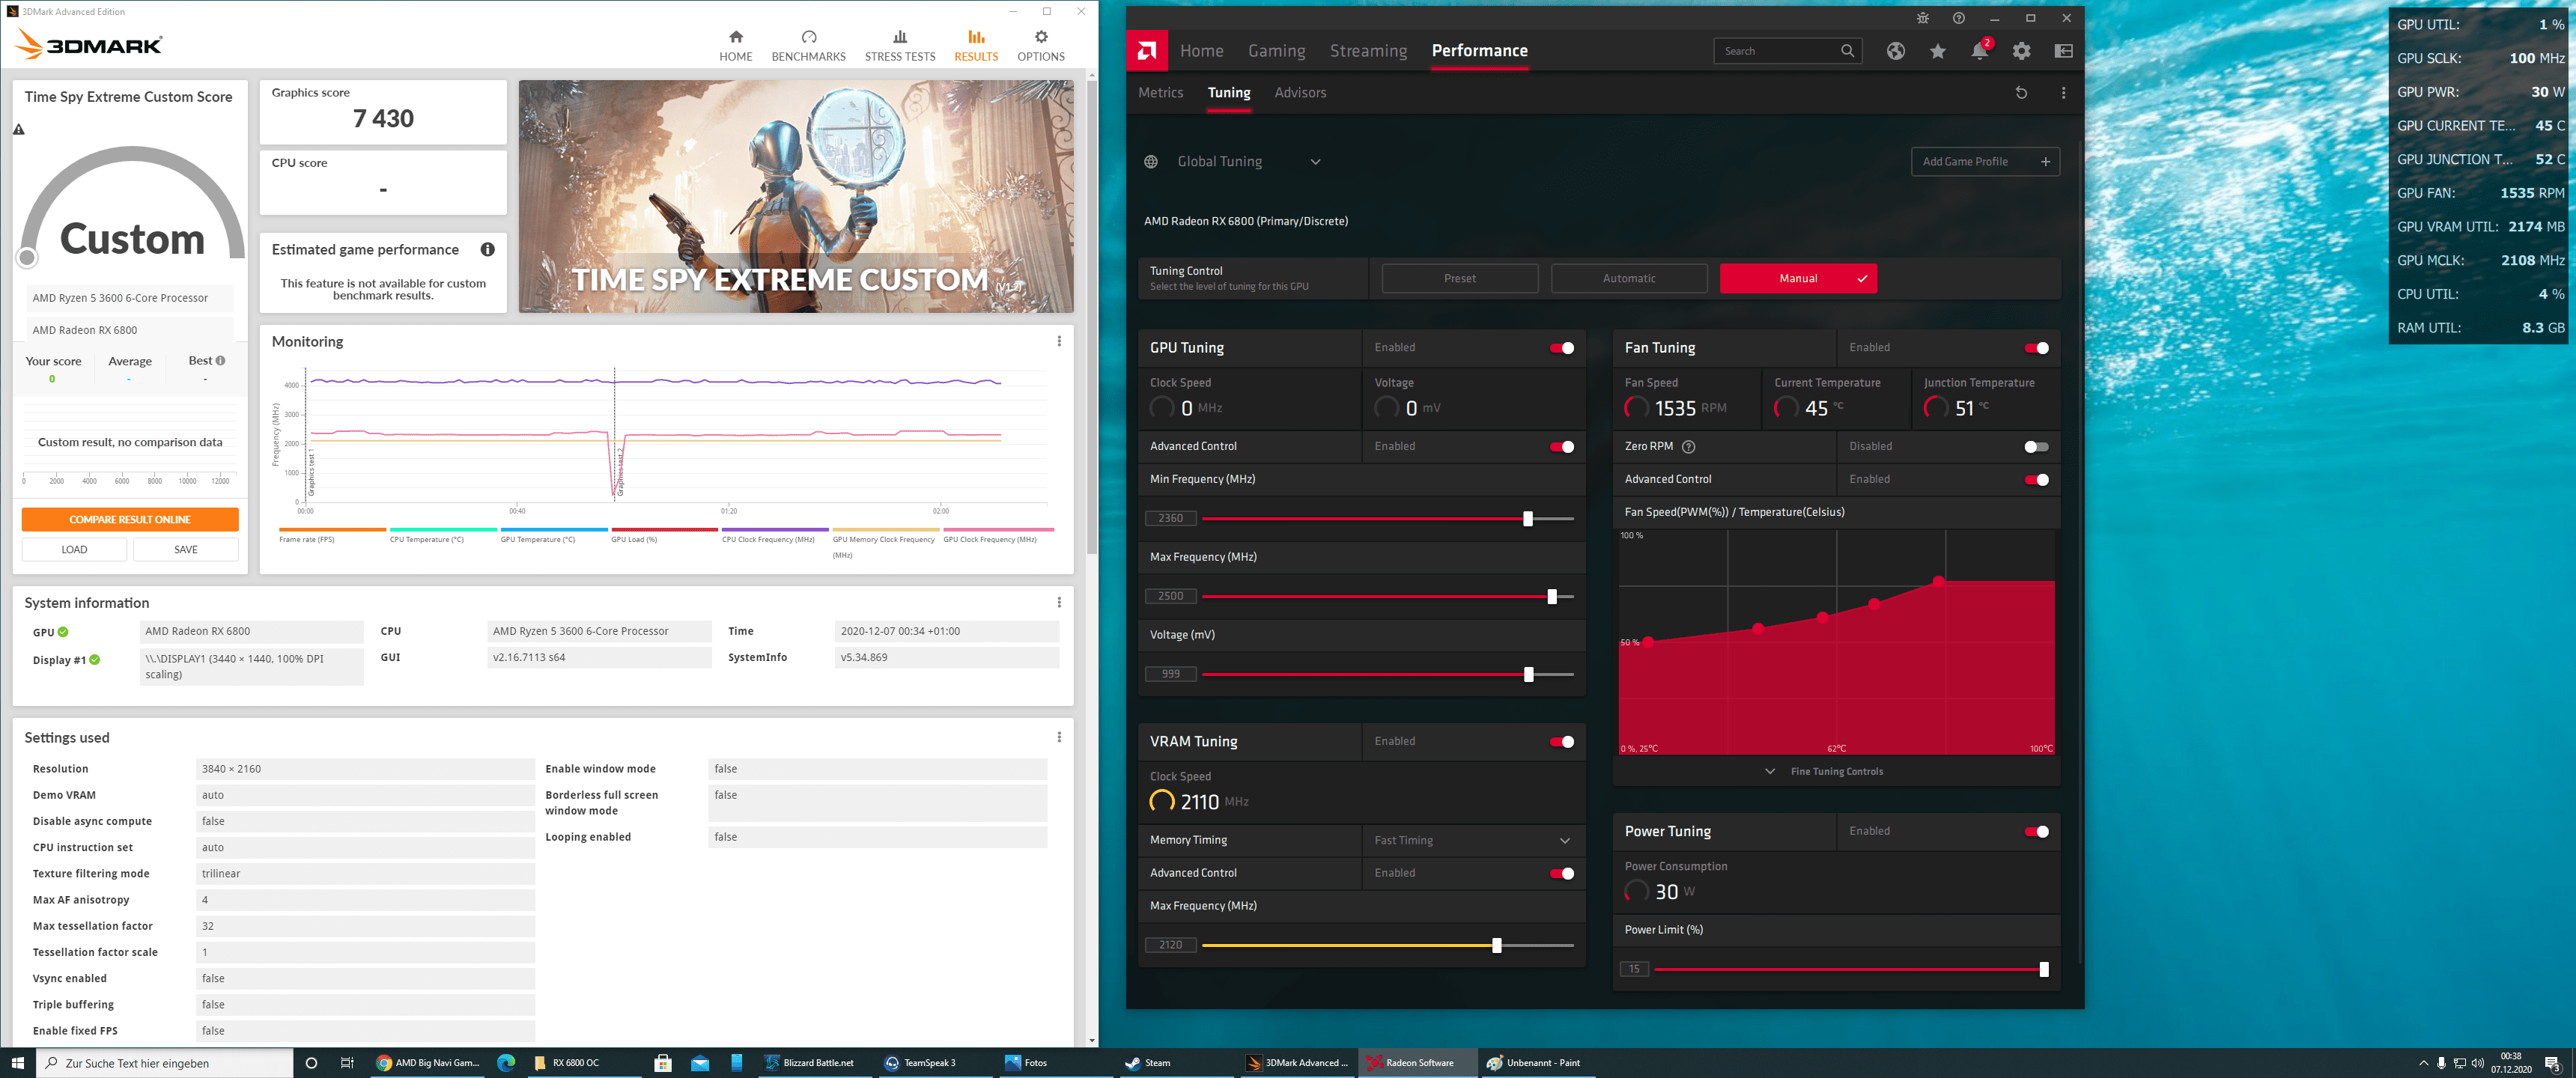Switch to the Gaming tab
This screenshot has height=1078, width=2576.
(1276, 51)
